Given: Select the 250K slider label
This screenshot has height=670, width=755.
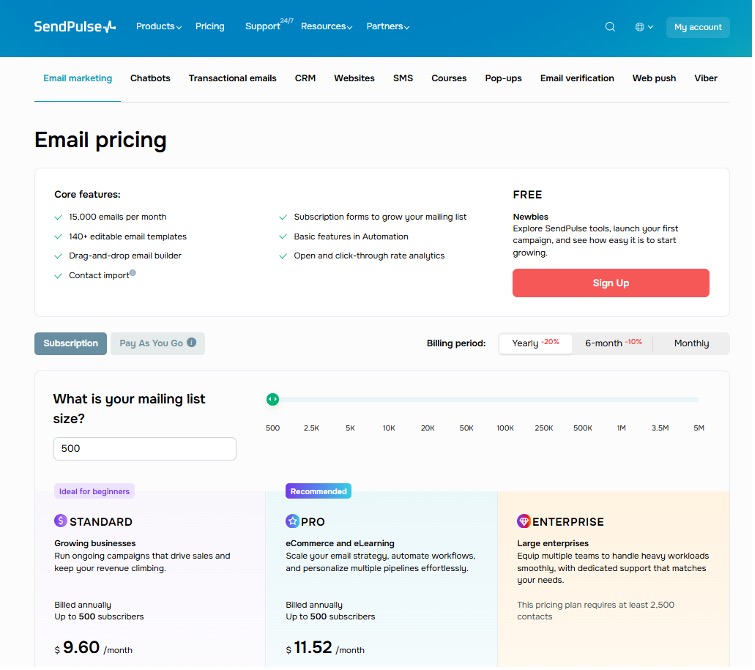Looking at the screenshot, I should 546,429.
